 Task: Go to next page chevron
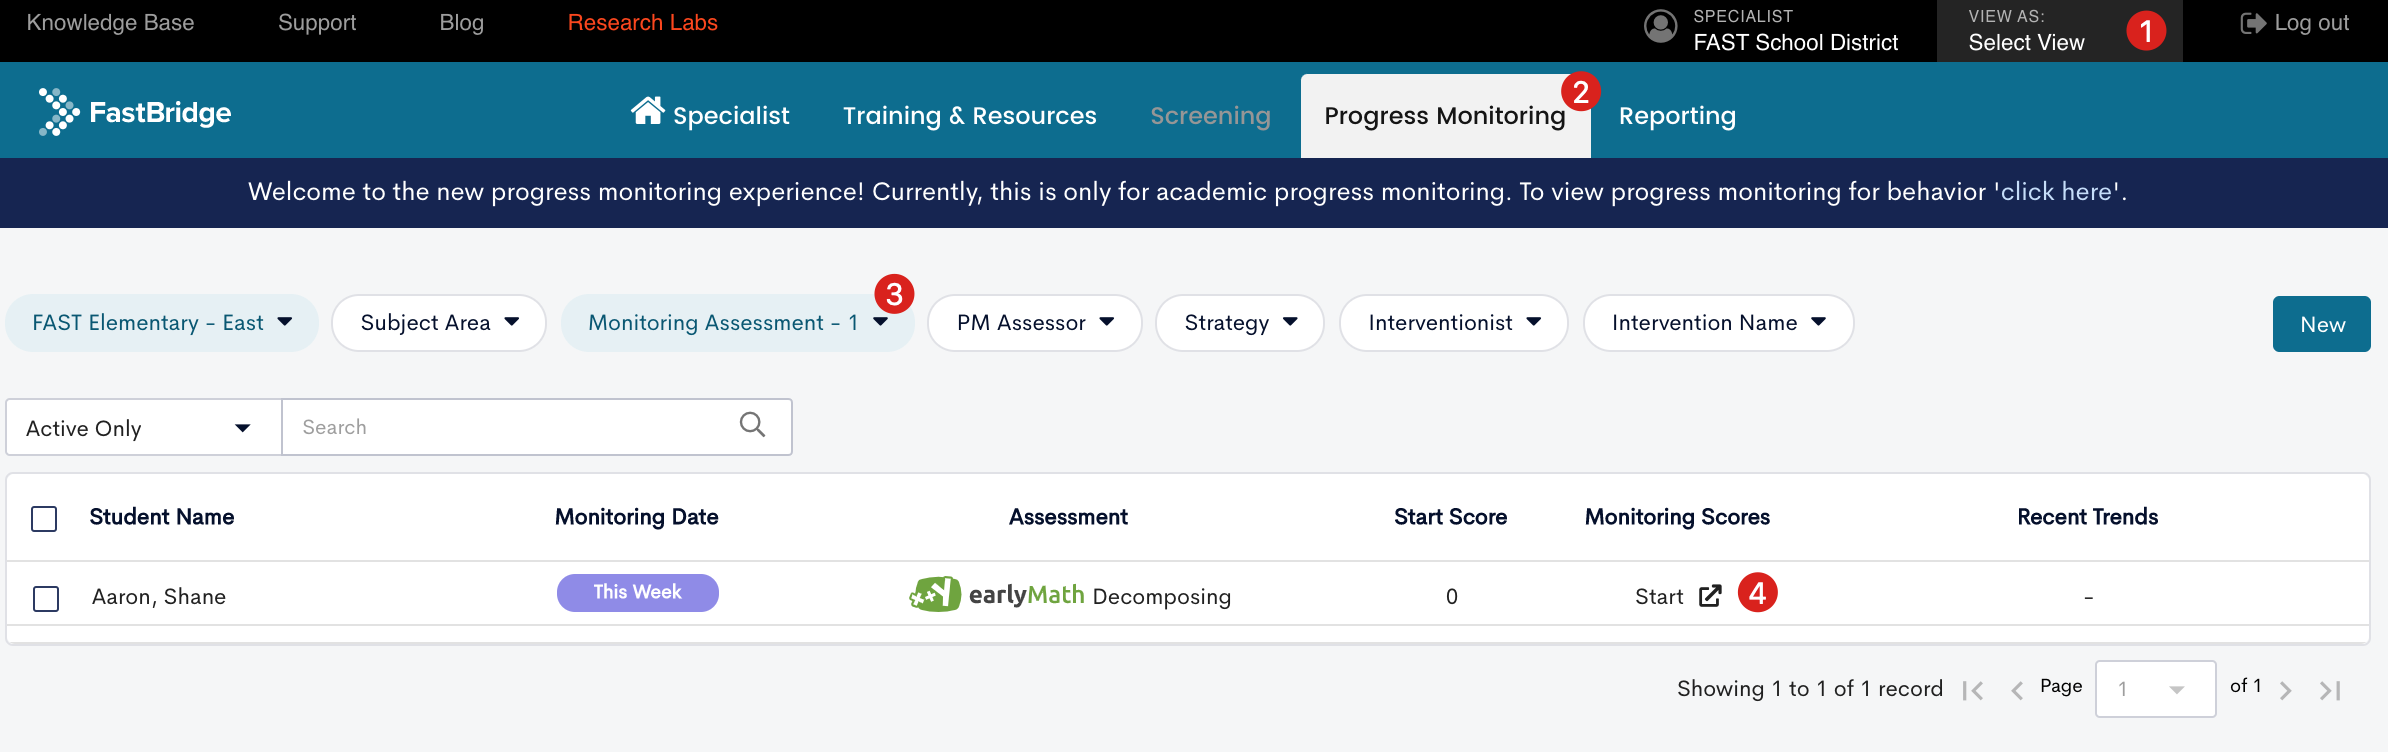coord(2285,690)
